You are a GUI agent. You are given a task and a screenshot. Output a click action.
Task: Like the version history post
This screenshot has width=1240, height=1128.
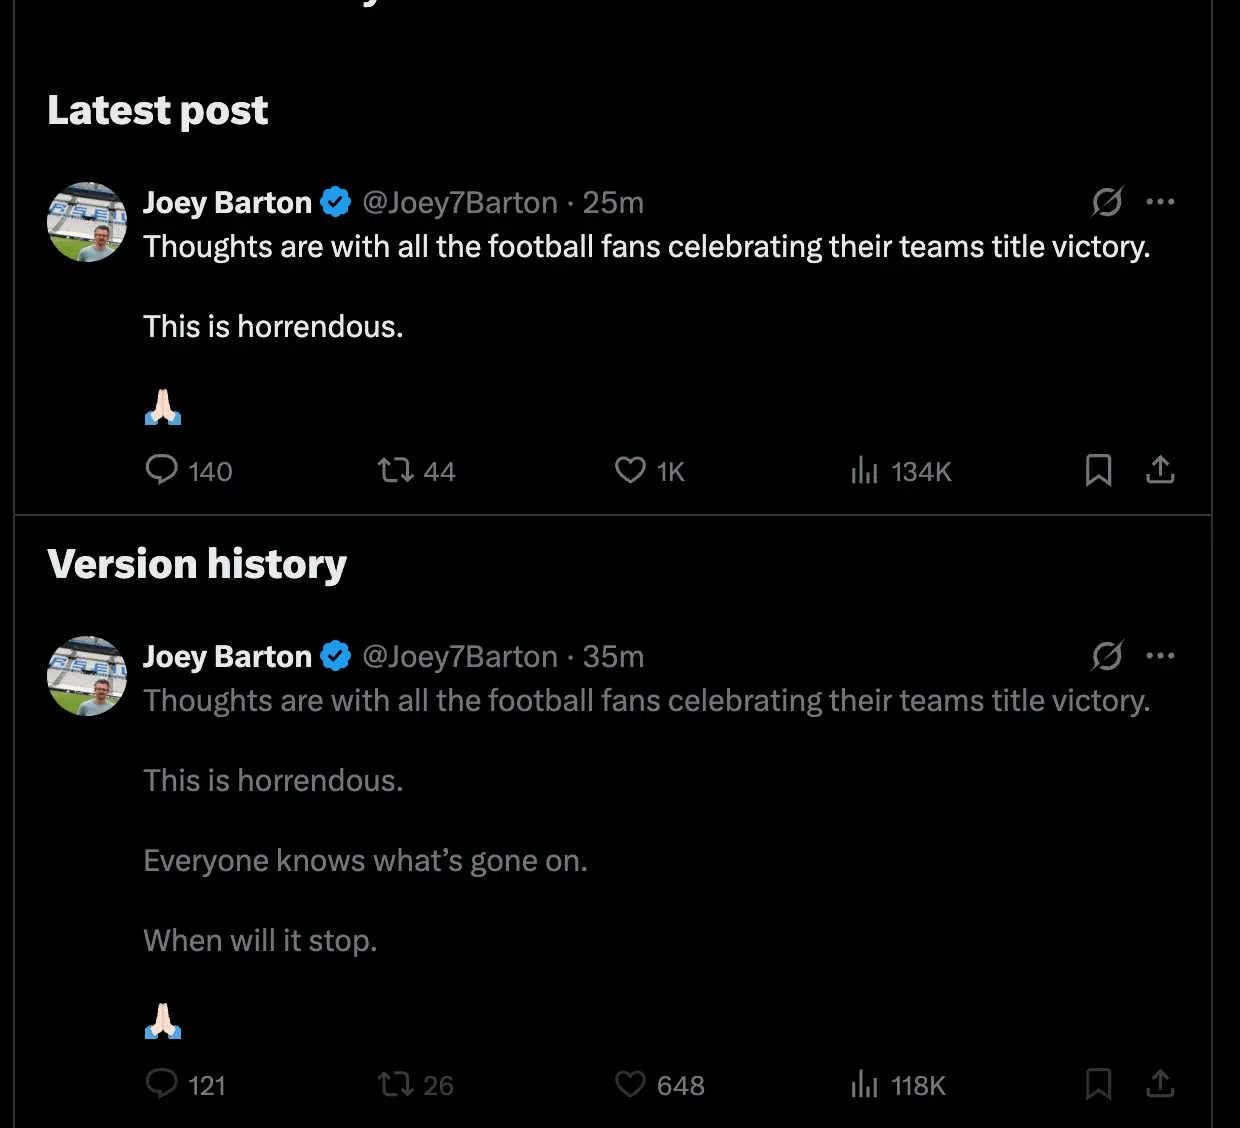[x=629, y=1084]
